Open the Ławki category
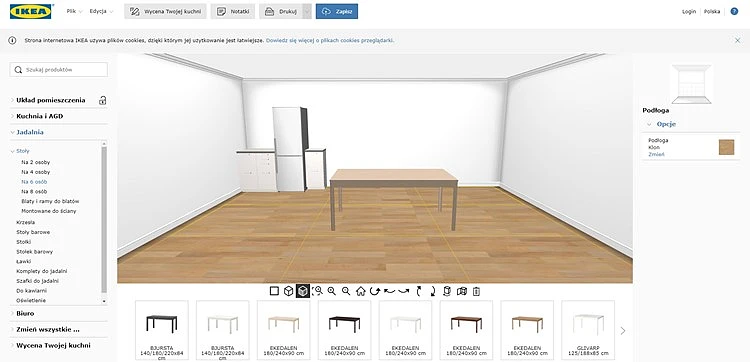 (23, 262)
